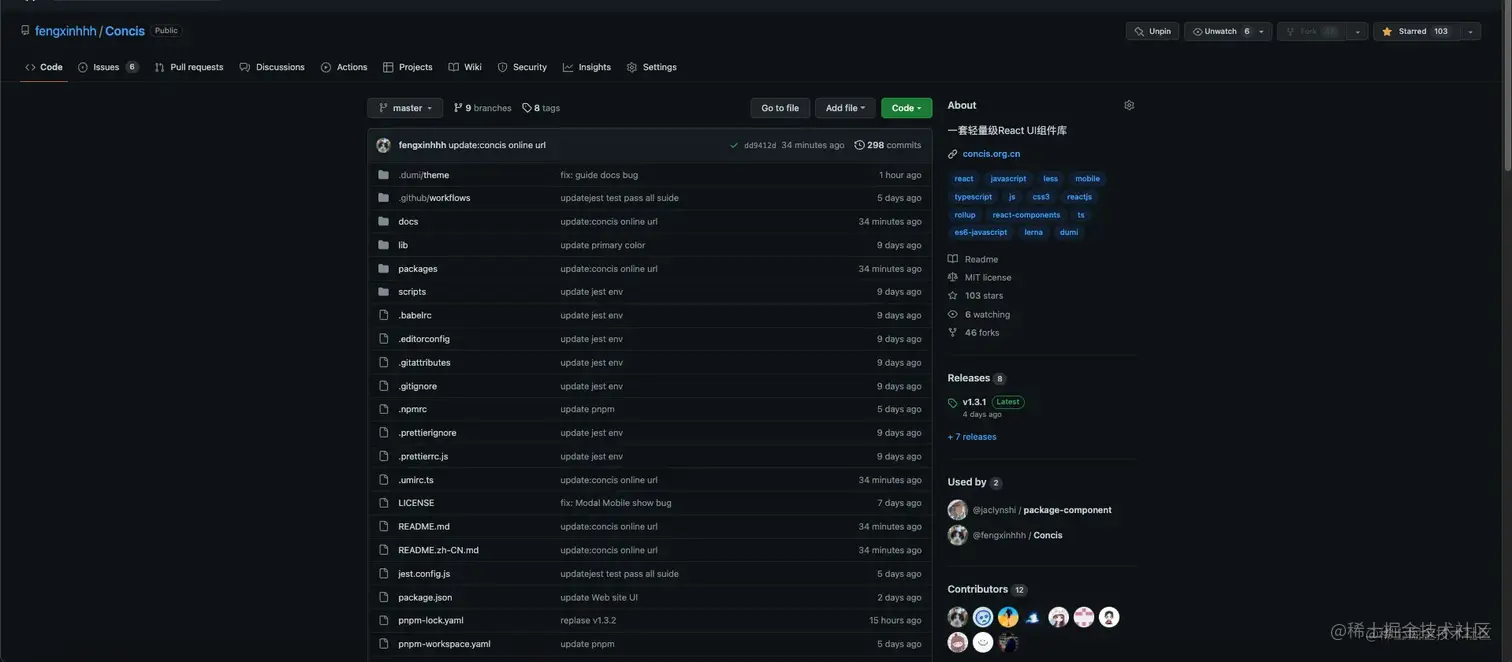Click the dumi topic tag
The height and width of the screenshot is (662, 1512).
1069,232
